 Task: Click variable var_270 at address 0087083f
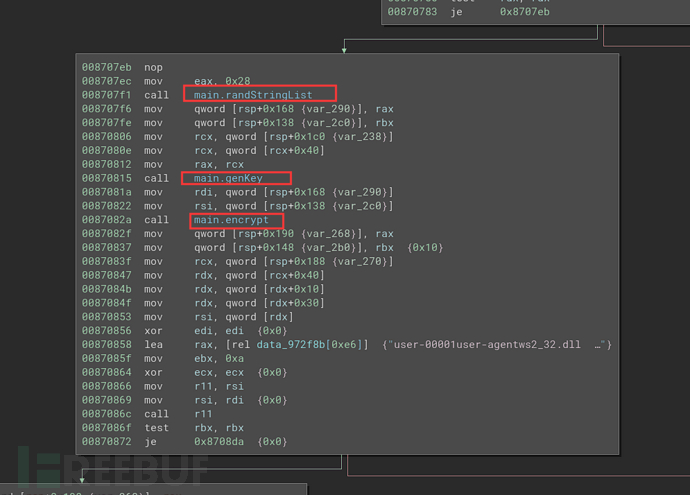tap(360, 261)
